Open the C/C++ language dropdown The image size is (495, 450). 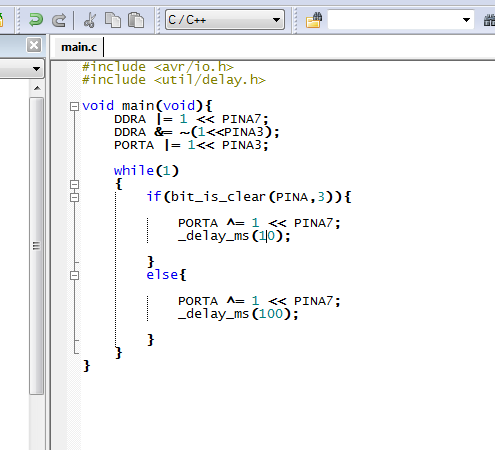[225, 20]
